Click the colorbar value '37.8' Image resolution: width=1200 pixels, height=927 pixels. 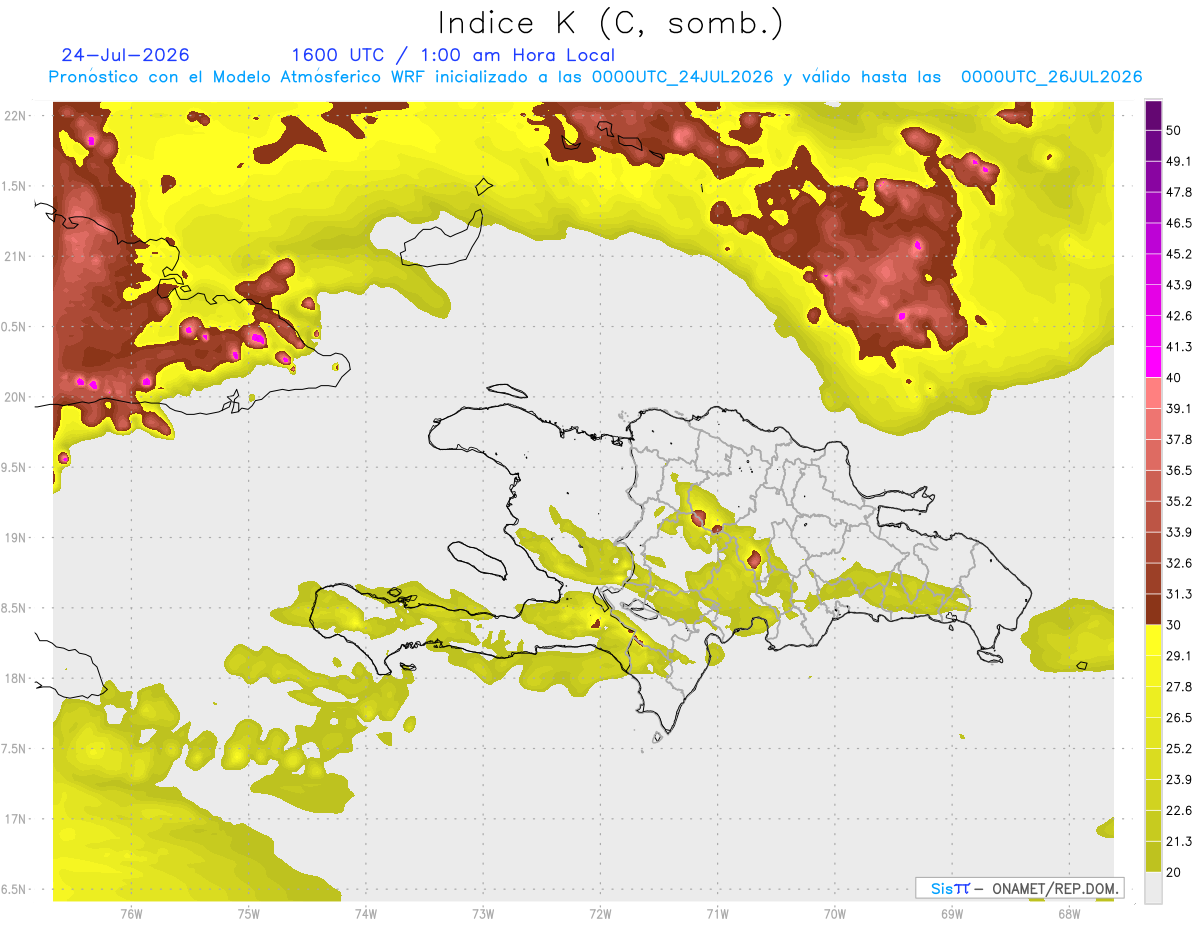point(1179,439)
